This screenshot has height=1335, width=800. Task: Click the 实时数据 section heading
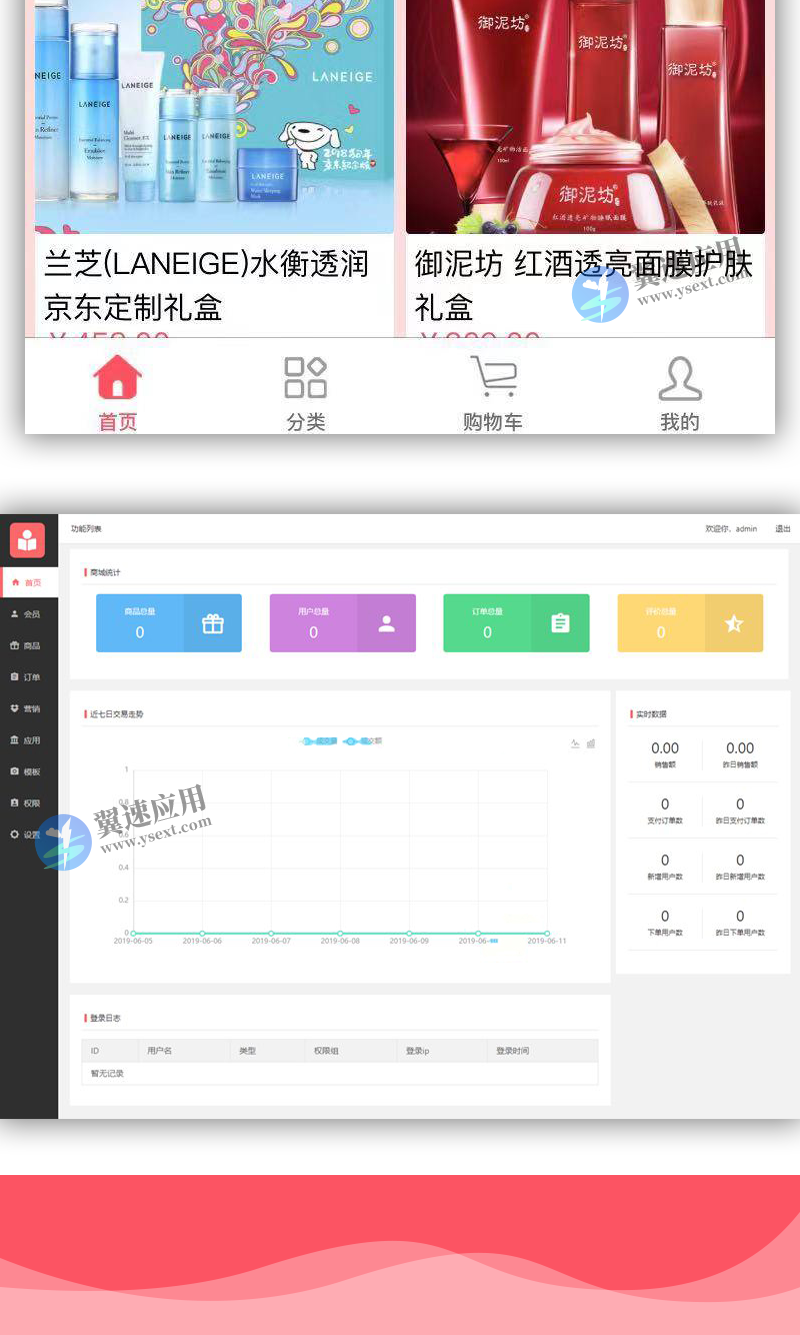tap(651, 715)
